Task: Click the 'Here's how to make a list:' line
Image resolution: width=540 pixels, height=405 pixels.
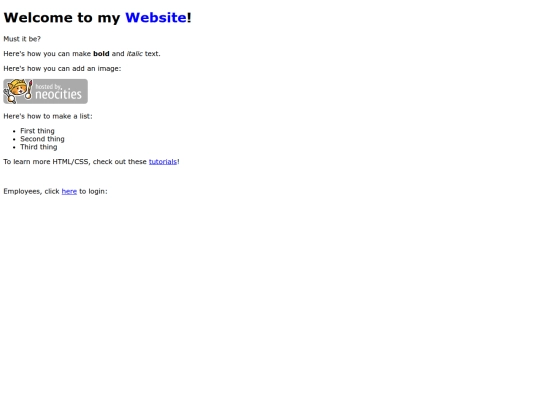Action: tap(48, 116)
